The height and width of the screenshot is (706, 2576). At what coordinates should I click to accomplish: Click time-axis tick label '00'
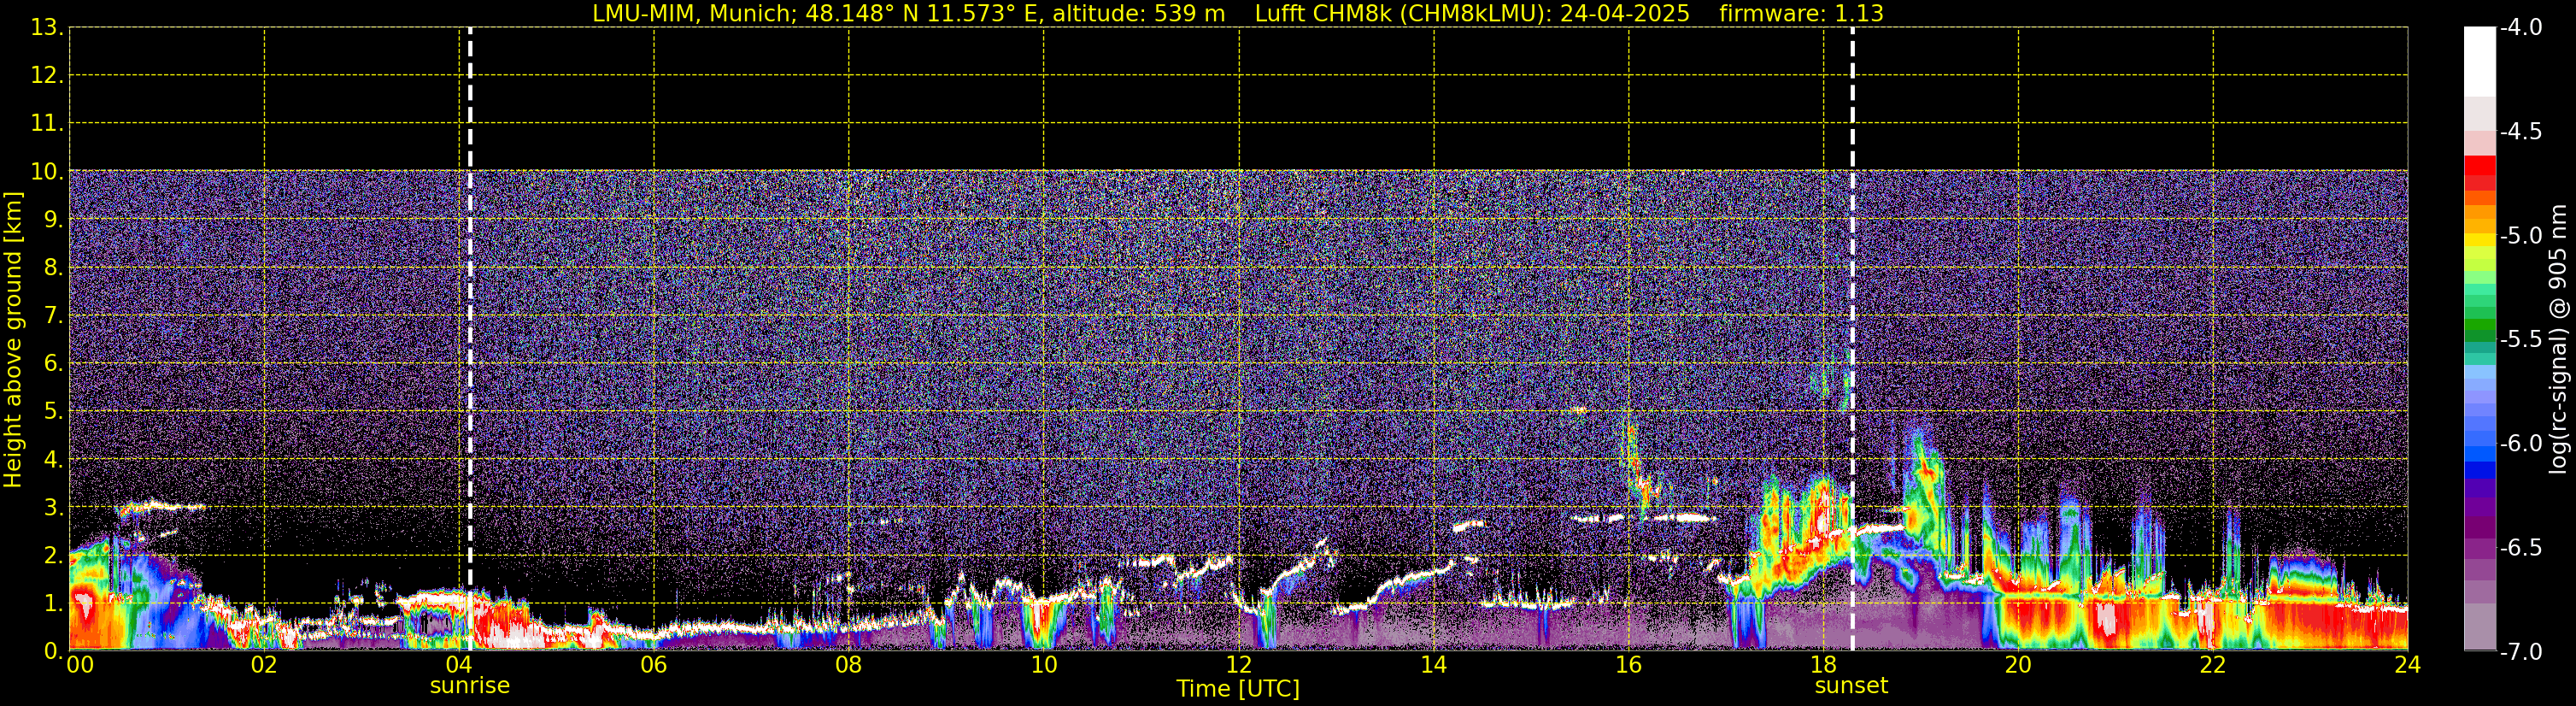tap(80, 665)
